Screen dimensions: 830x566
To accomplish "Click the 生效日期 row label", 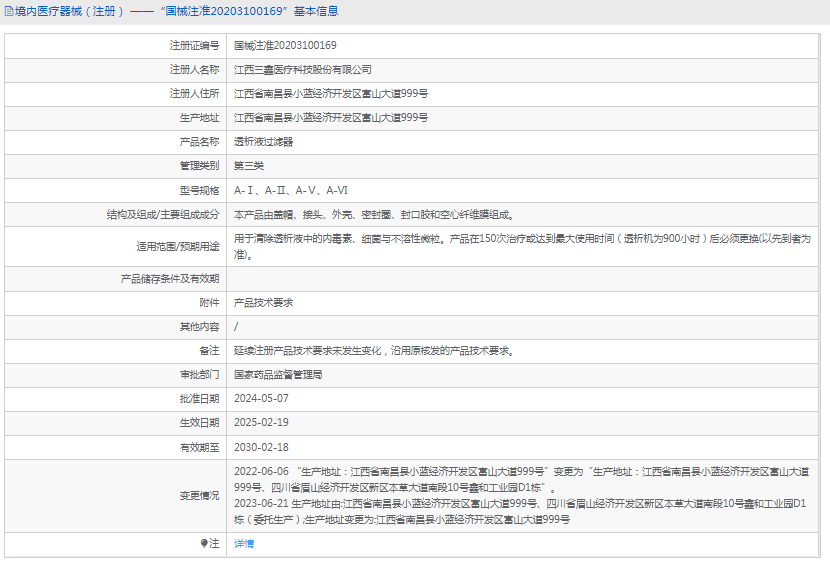I will click(x=200, y=423).
